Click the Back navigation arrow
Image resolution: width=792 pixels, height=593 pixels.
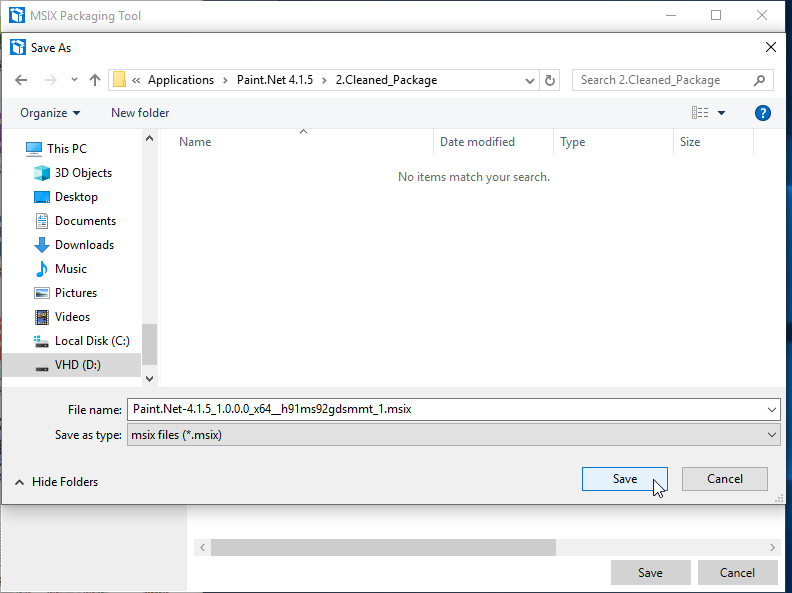point(21,80)
